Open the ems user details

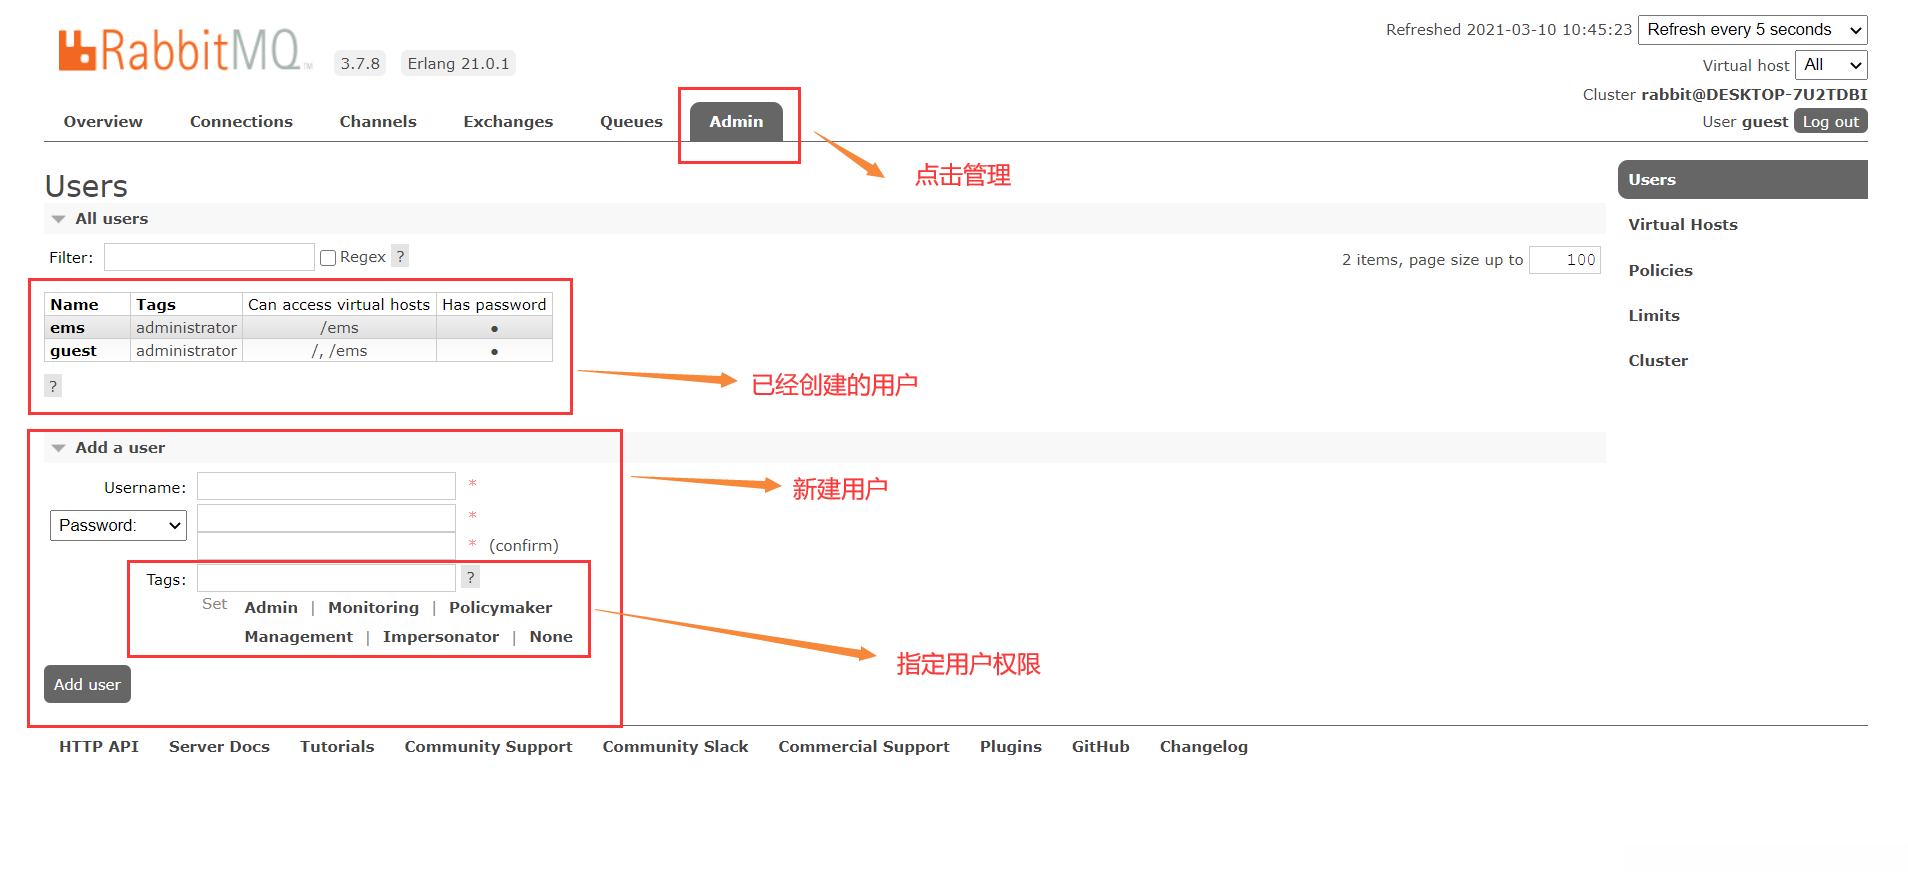[x=67, y=328]
